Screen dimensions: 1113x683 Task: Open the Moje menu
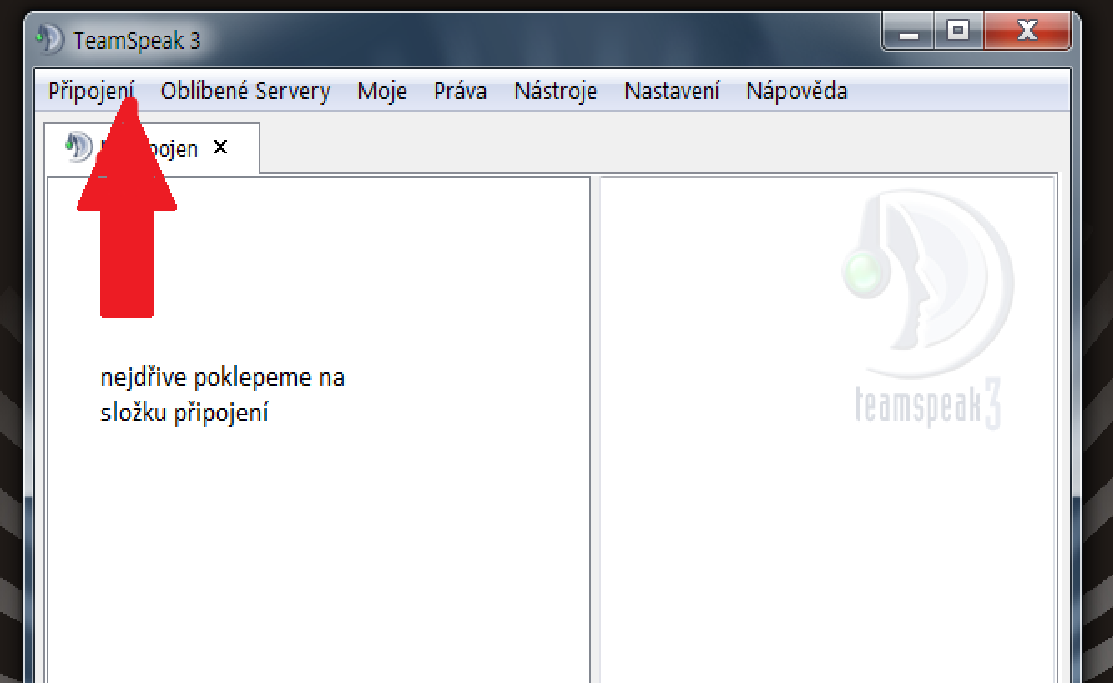382,92
